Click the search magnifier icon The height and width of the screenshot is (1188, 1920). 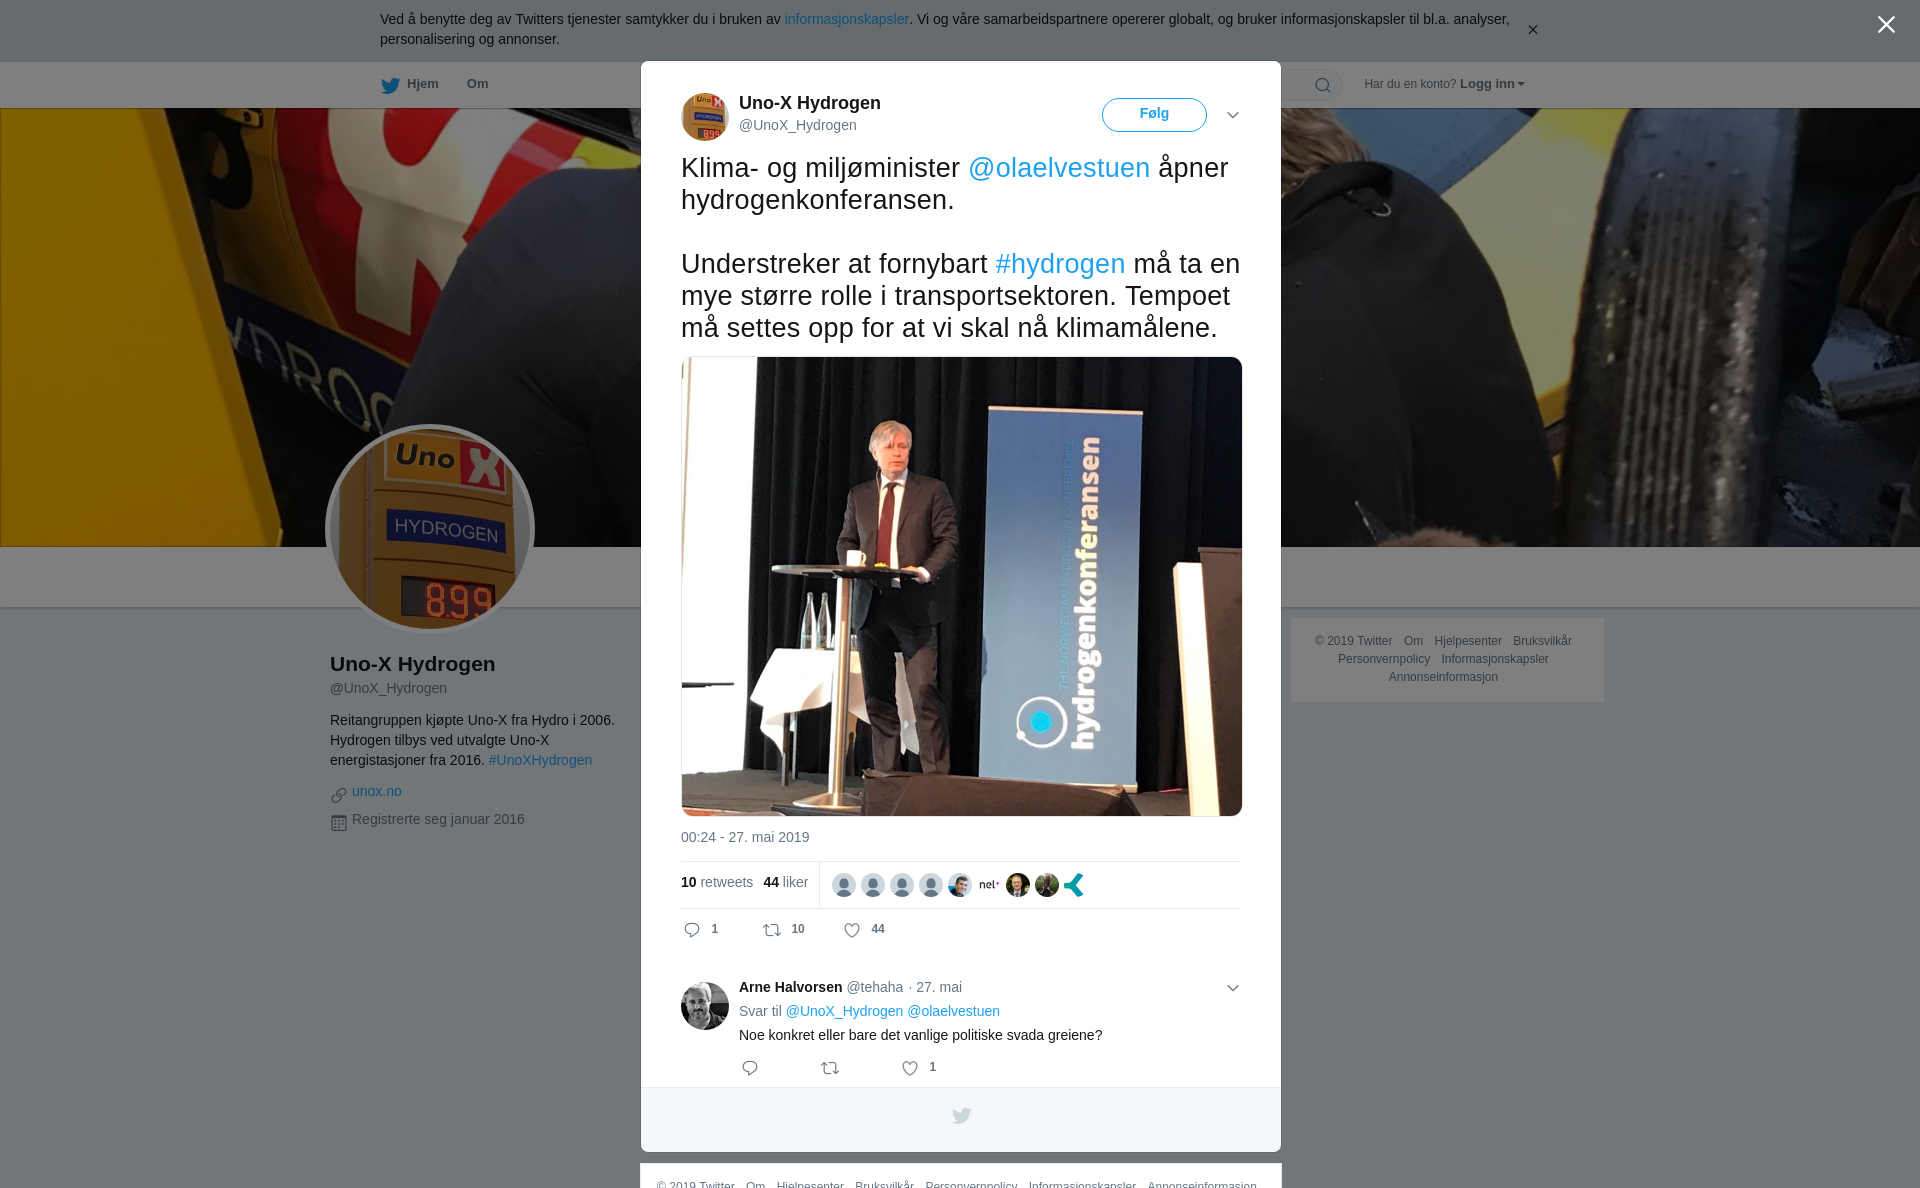[1323, 85]
